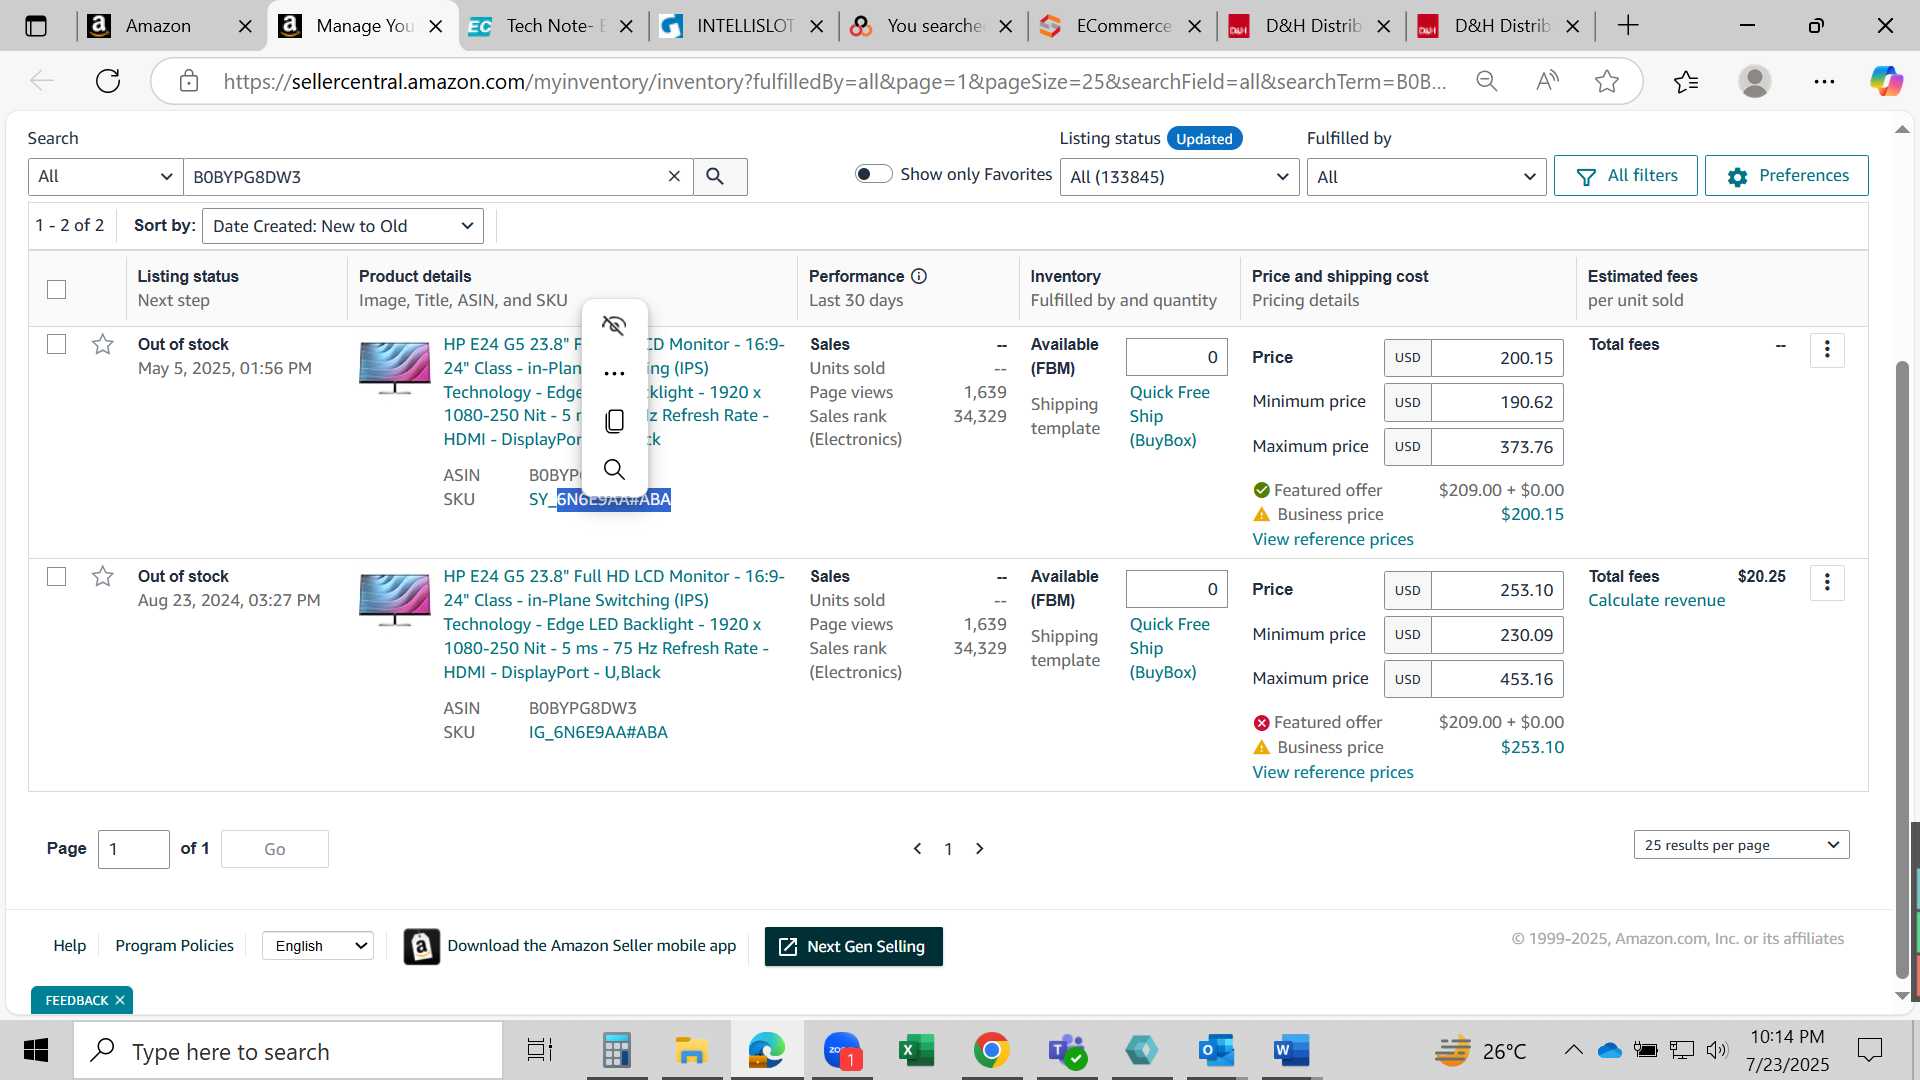
Task: Click the page vertical scrollbar
Action: [x=1902, y=670]
